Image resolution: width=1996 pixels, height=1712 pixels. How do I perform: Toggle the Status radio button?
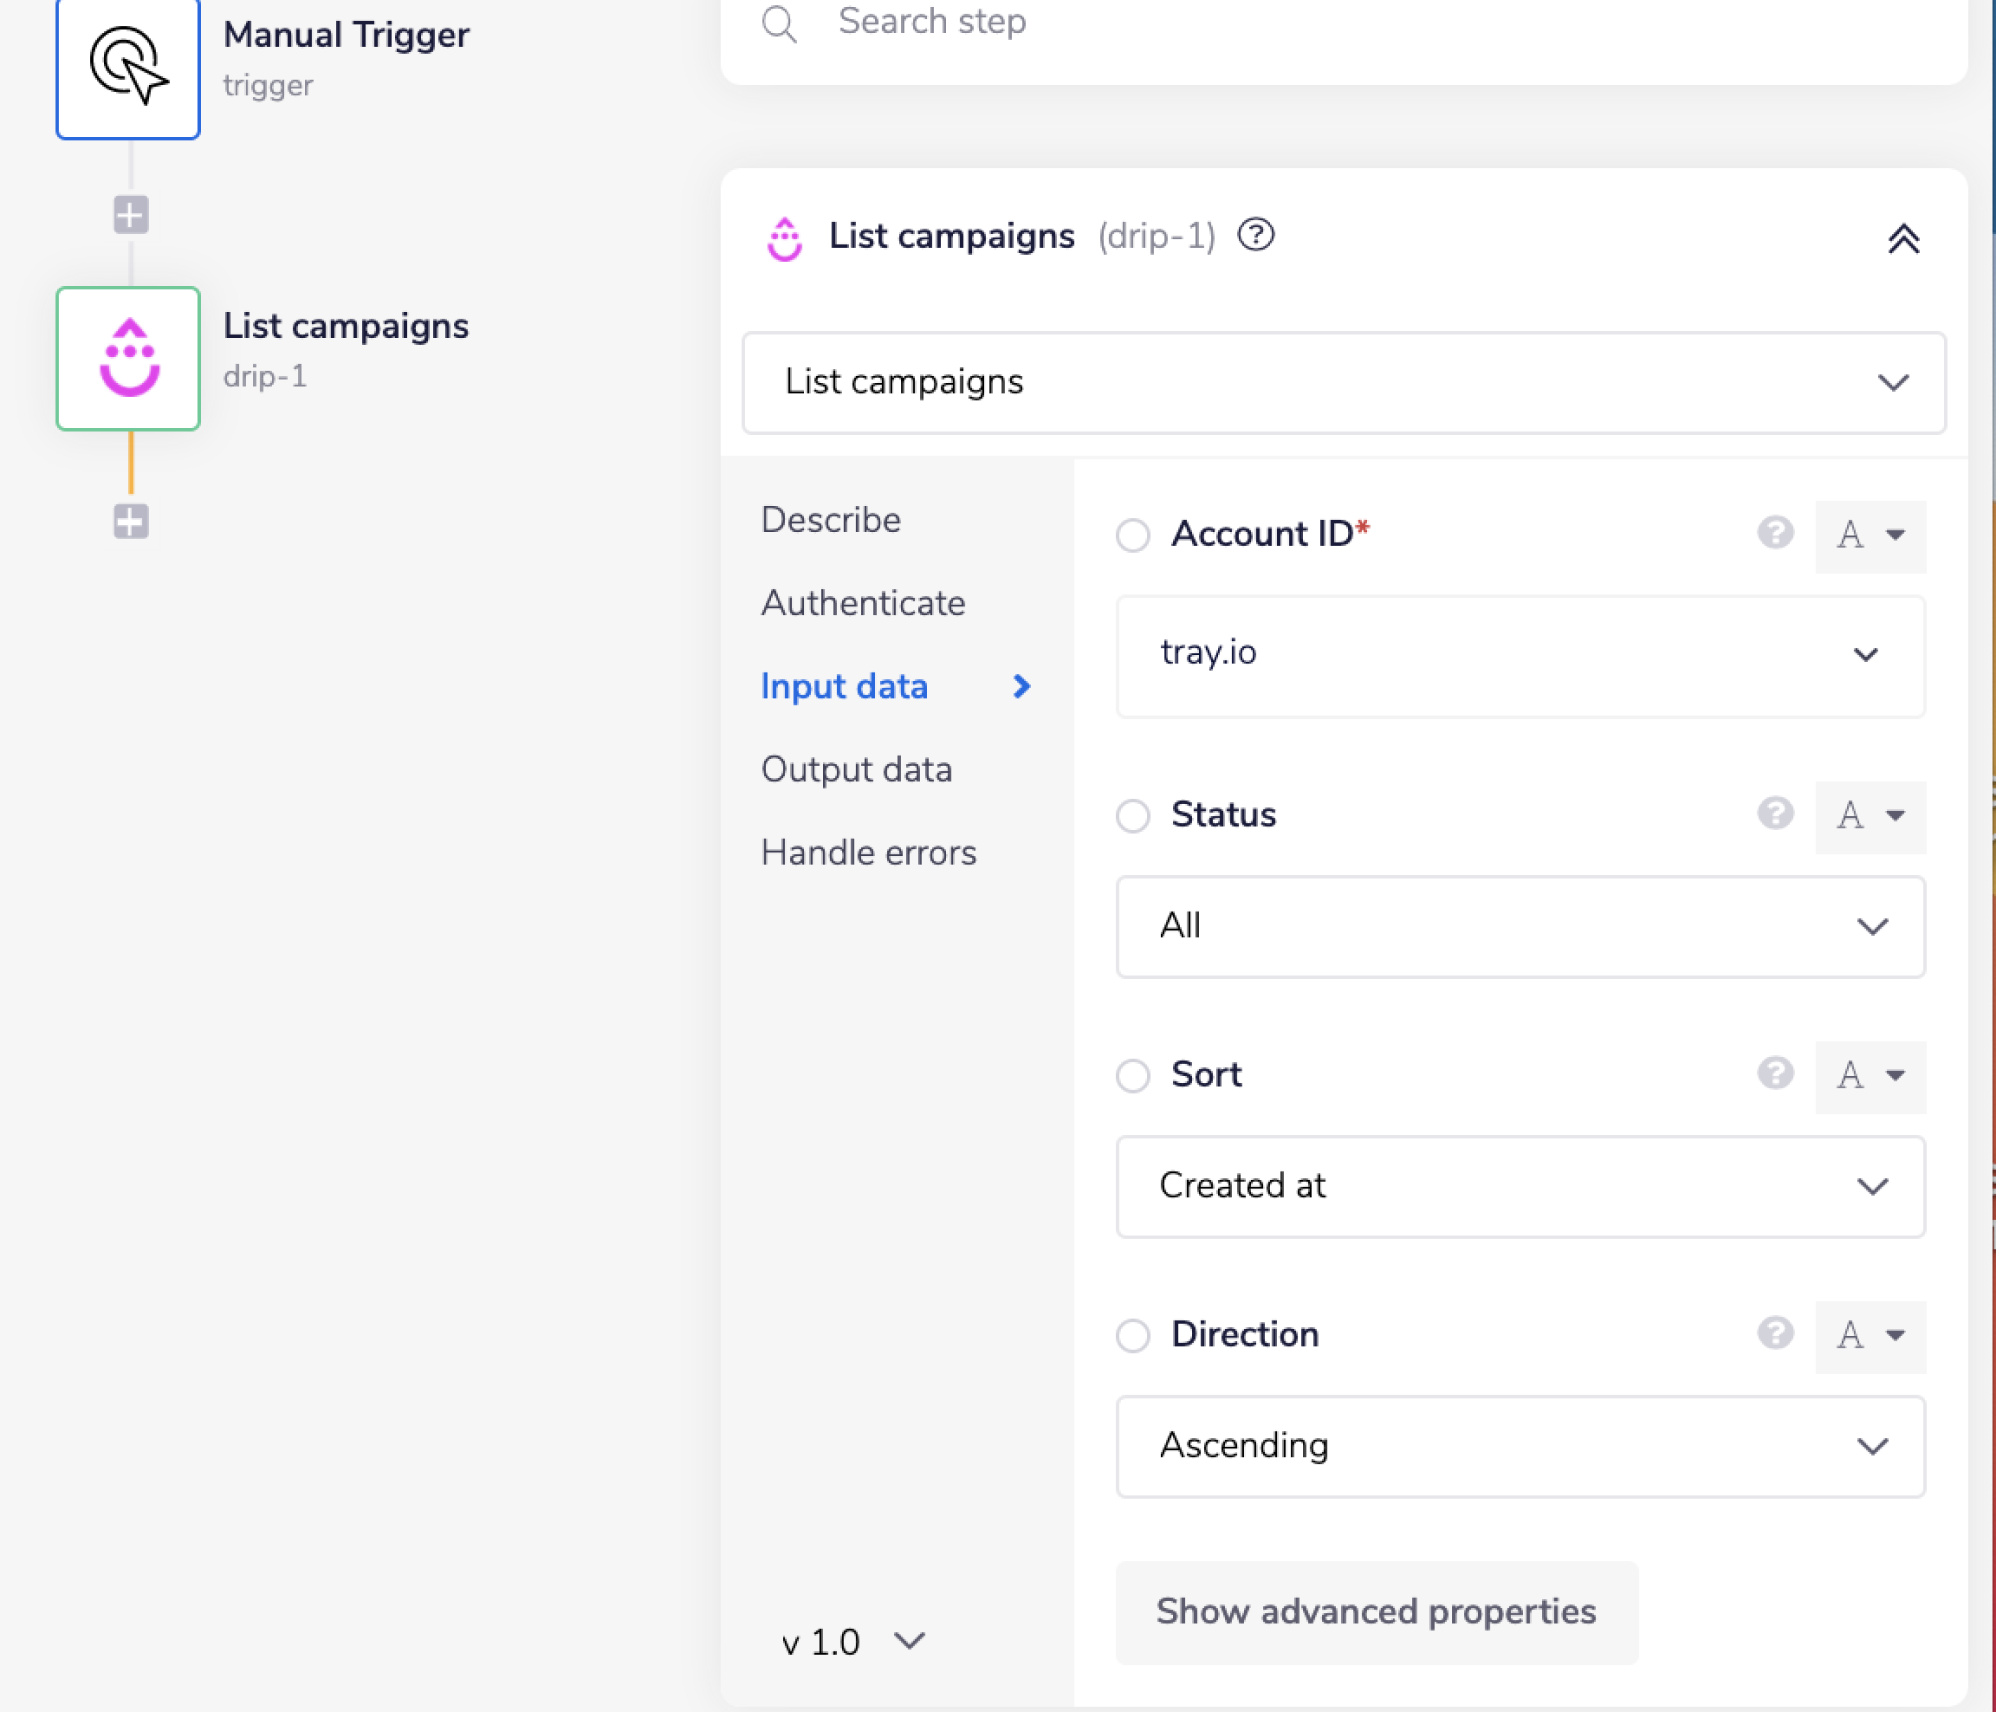tap(1133, 815)
